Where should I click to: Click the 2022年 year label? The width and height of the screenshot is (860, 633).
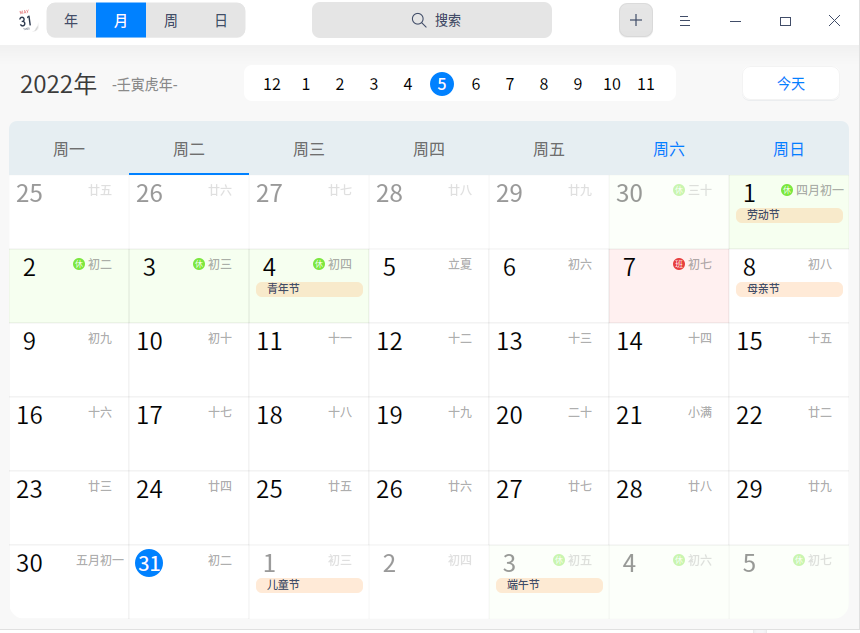point(58,84)
